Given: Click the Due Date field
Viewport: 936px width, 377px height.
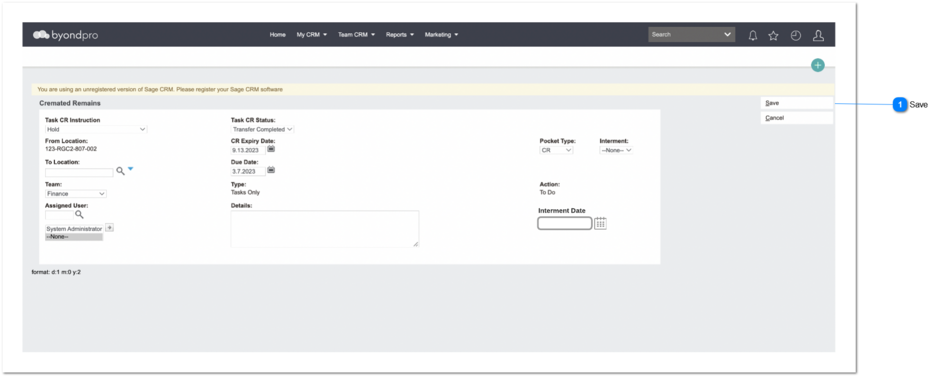Looking at the screenshot, I should (x=248, y=171).
